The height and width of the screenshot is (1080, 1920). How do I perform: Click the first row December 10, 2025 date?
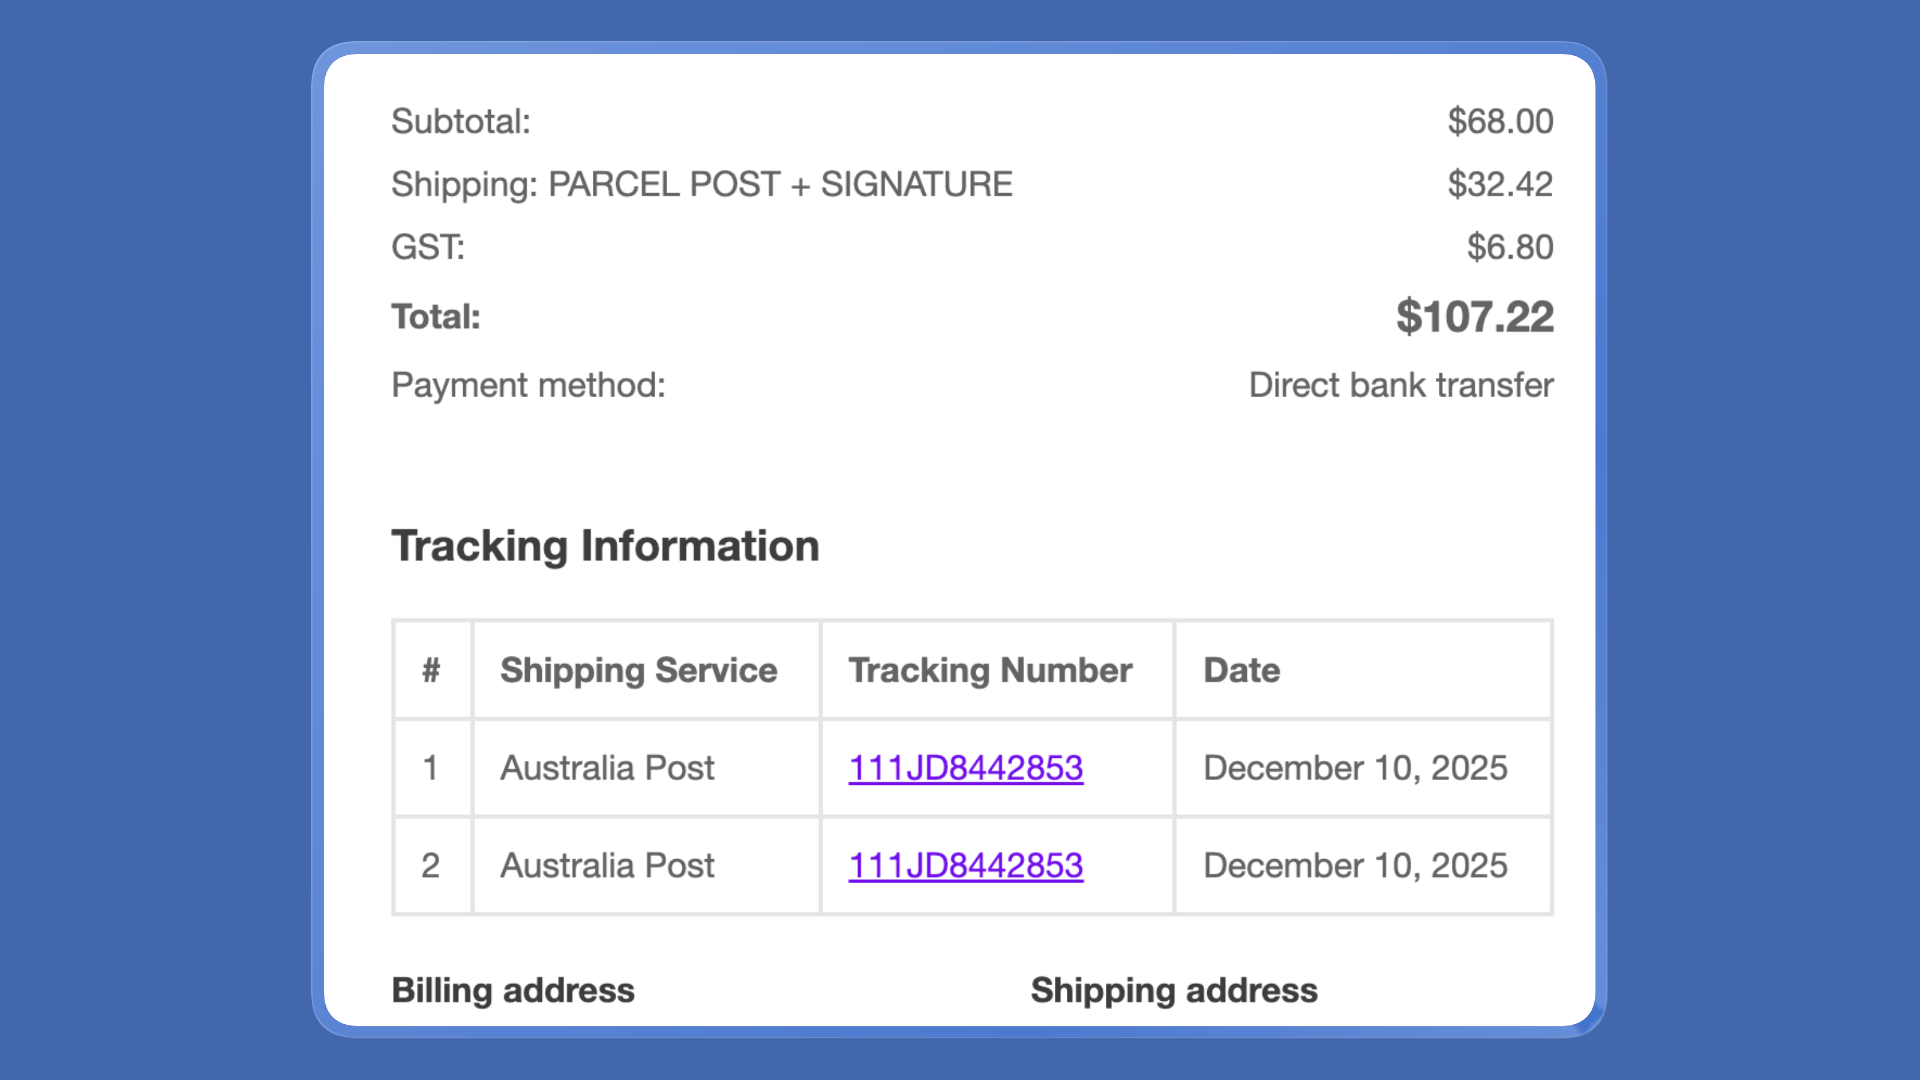click(x=1355, y=768)
